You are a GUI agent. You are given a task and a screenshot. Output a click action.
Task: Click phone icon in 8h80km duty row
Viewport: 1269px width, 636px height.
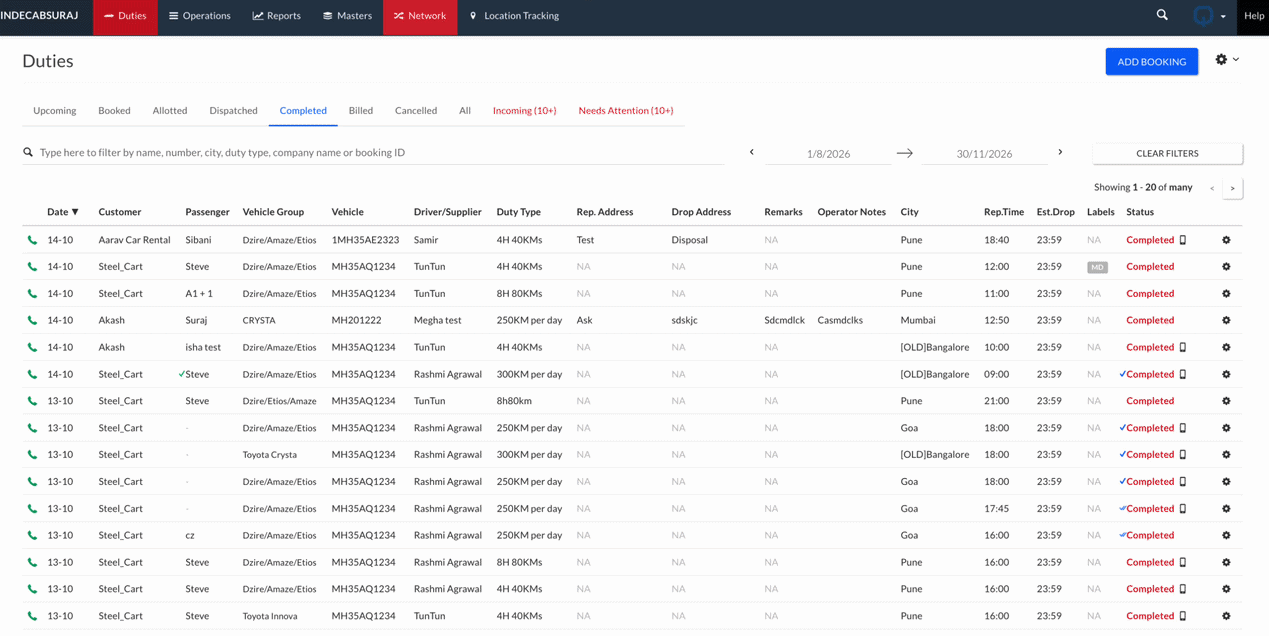click(x=32, y=401)
